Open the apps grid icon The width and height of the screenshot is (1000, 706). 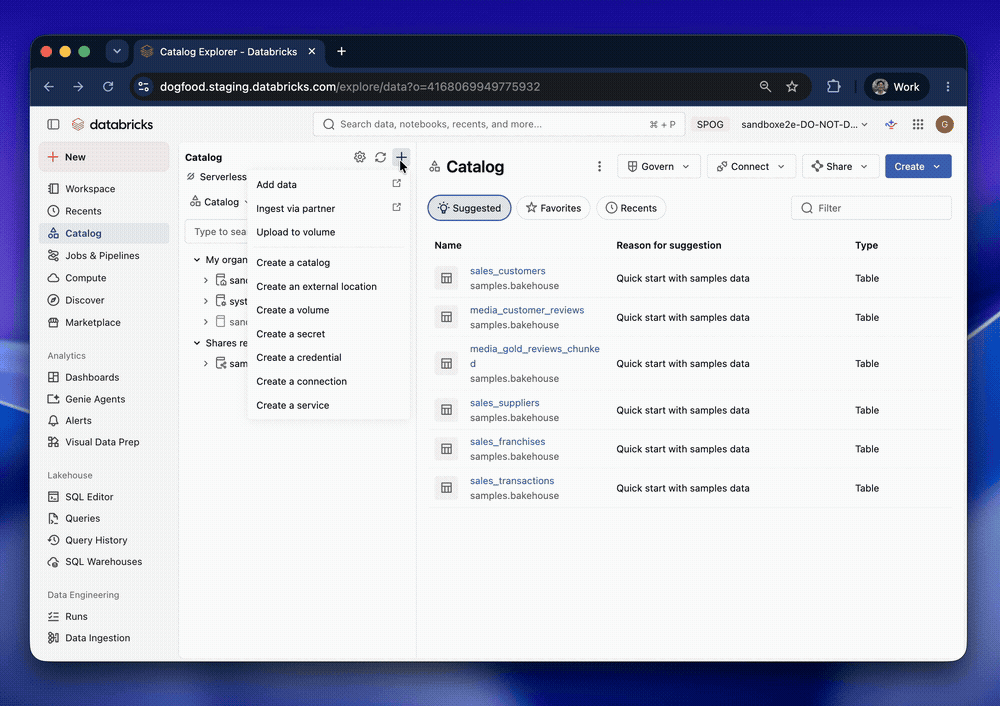click(x=918, y=124)
